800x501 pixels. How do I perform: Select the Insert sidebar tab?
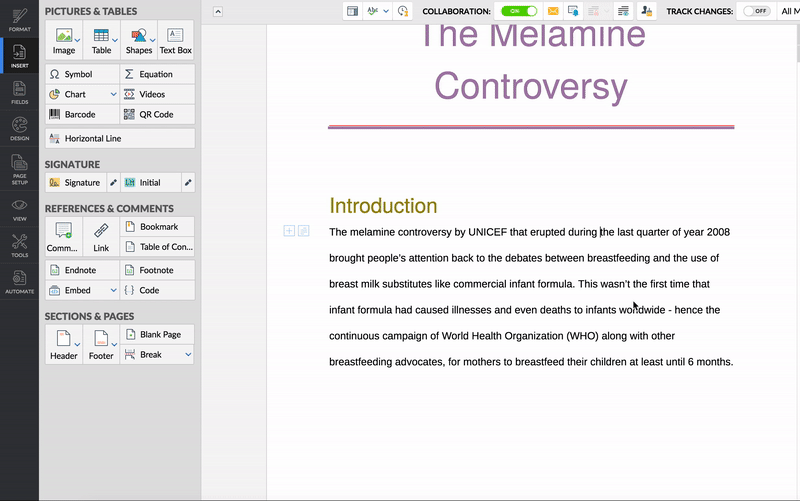tap(19, 56)
